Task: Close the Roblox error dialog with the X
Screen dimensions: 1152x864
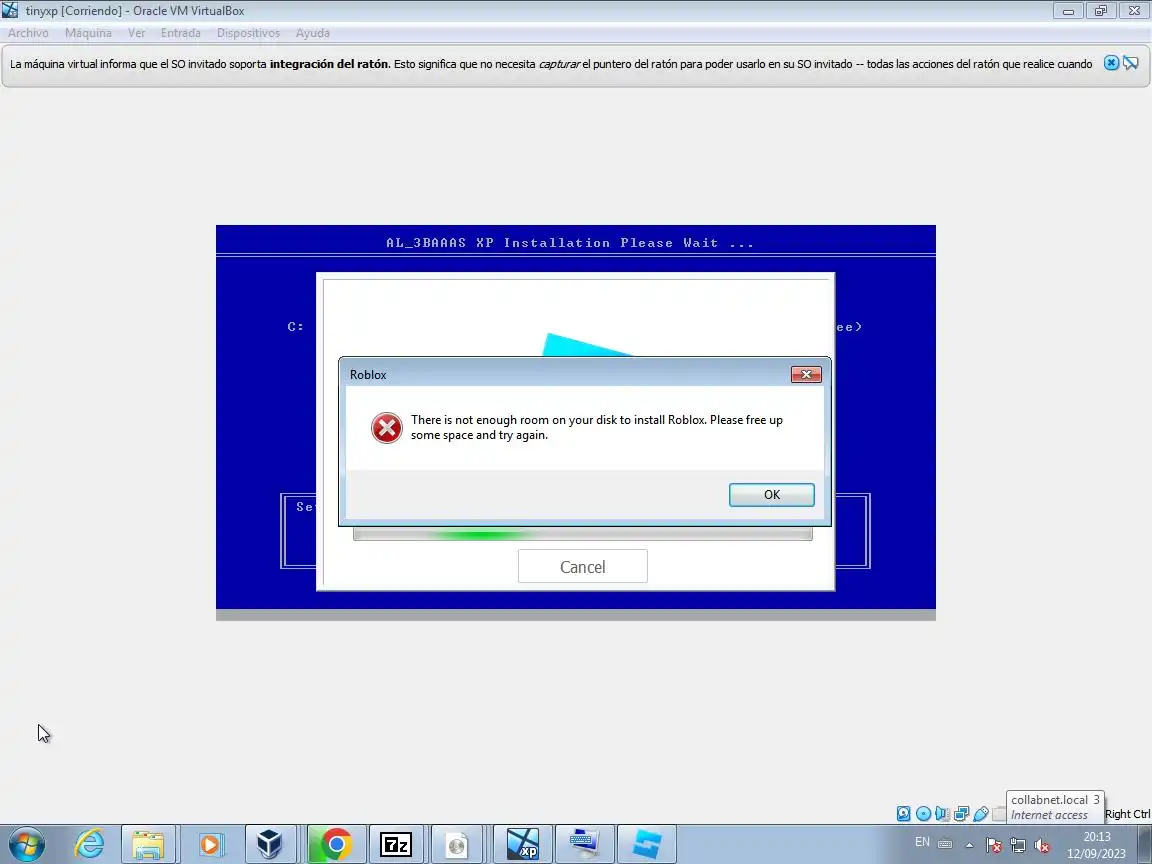Action: [x=806, y=375]
